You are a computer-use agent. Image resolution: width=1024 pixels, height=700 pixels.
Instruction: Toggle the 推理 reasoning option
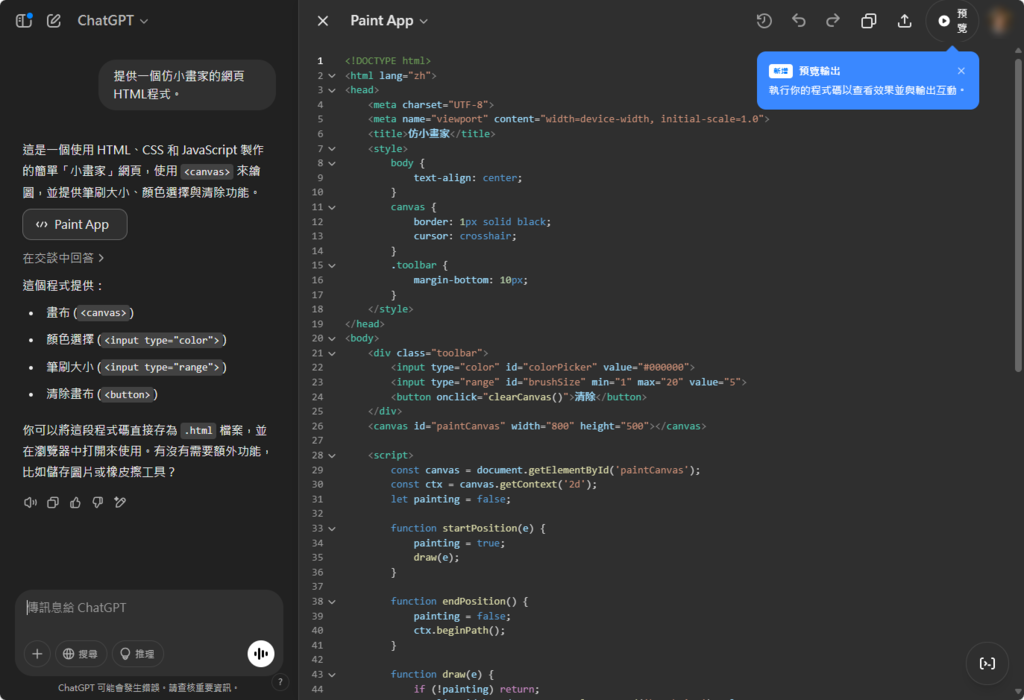138,654
